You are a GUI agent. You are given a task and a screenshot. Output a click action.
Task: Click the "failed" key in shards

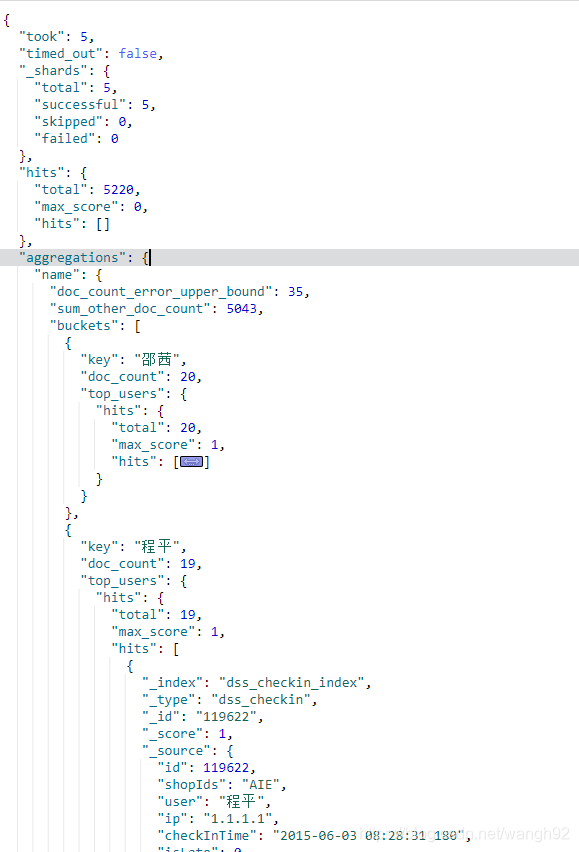point(65,139)
